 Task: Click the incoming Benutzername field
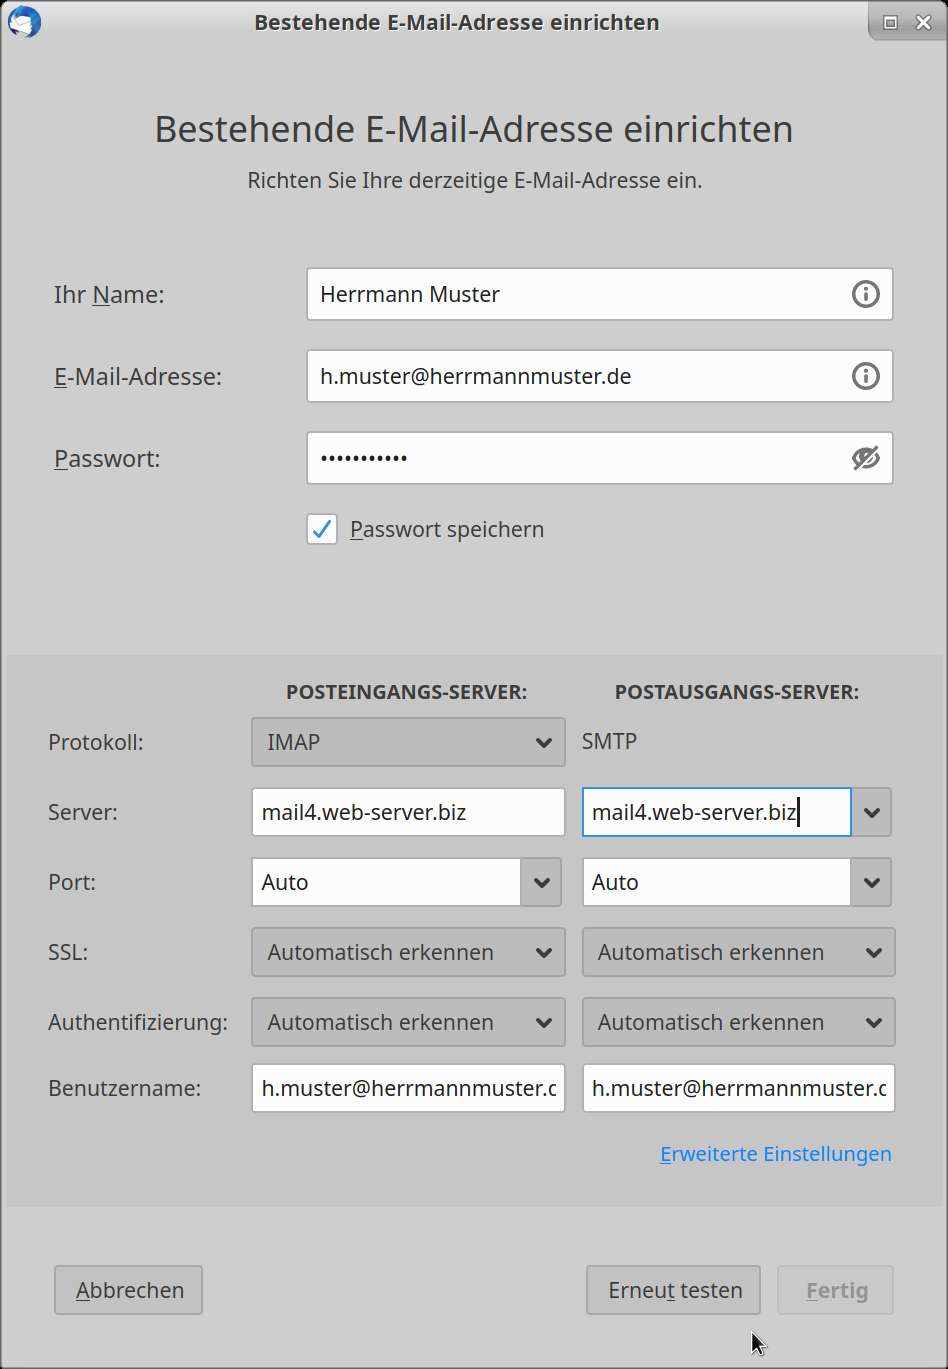tap(408, 1088)
